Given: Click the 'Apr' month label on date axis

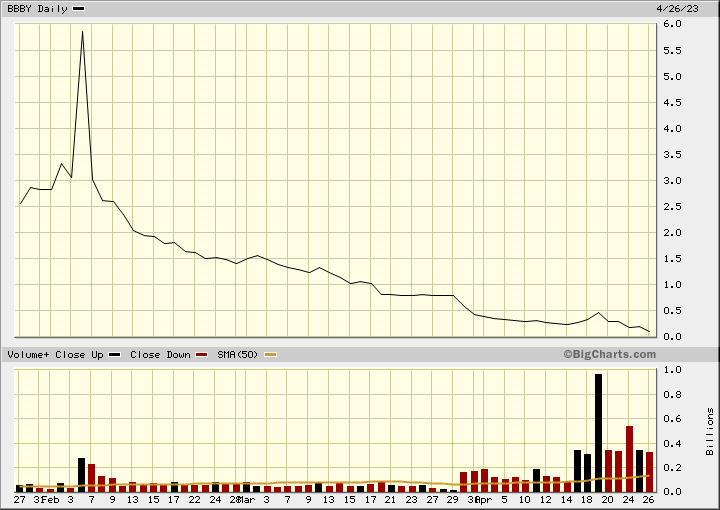Looking at the screenshot, I should coord(484,500).
